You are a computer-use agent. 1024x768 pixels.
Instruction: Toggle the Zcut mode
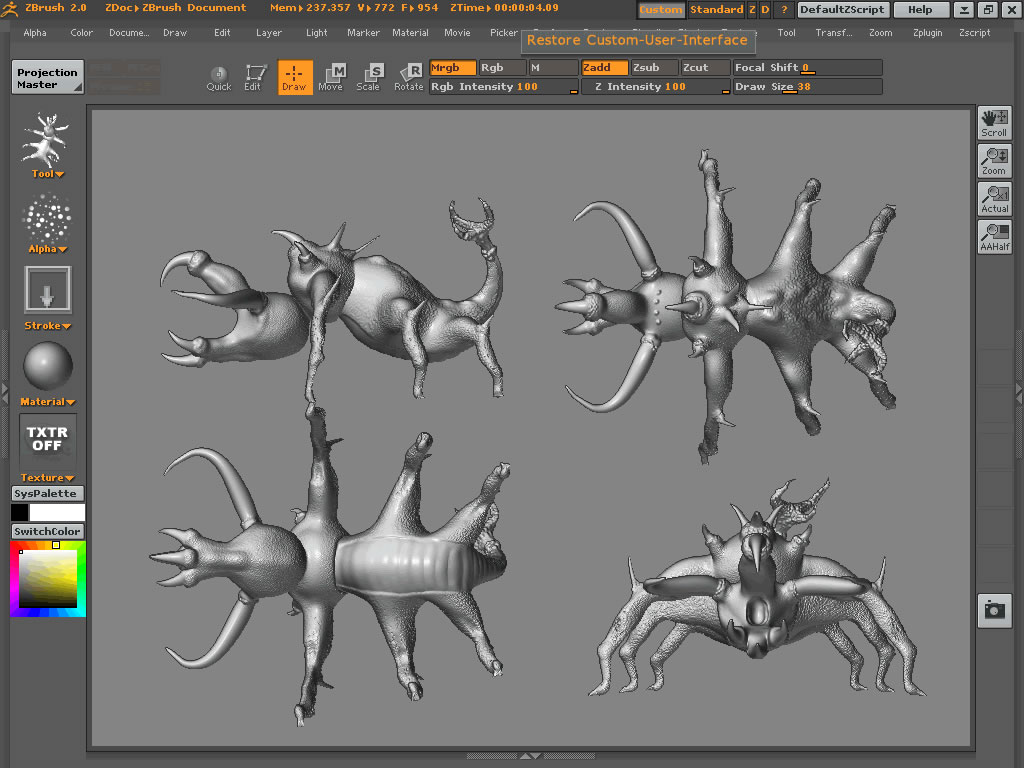704,68
